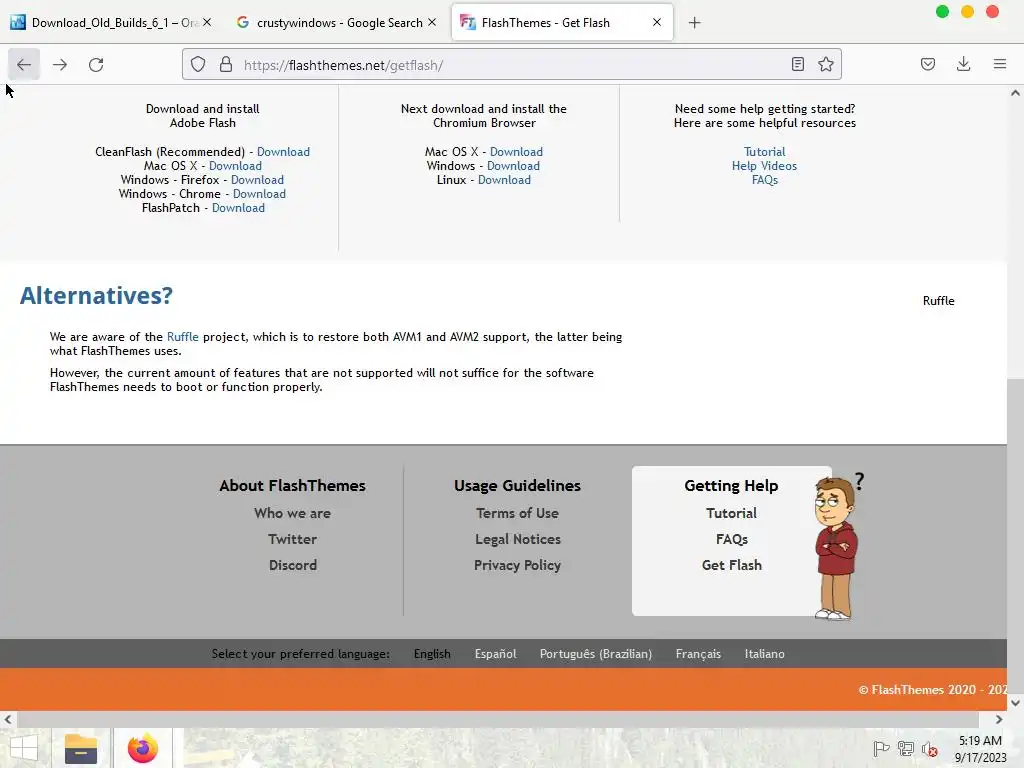Reload the FlashThemes page
Image resolution: width=1024 pixels, height=768 pixels.
pos(96,65)
